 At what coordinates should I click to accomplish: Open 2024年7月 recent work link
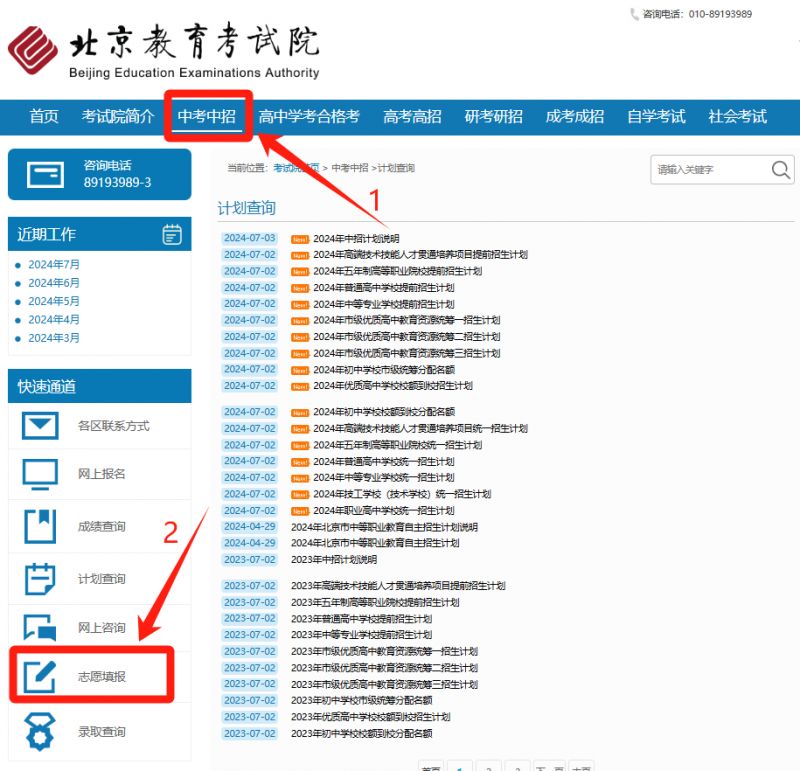coord(54,264)
